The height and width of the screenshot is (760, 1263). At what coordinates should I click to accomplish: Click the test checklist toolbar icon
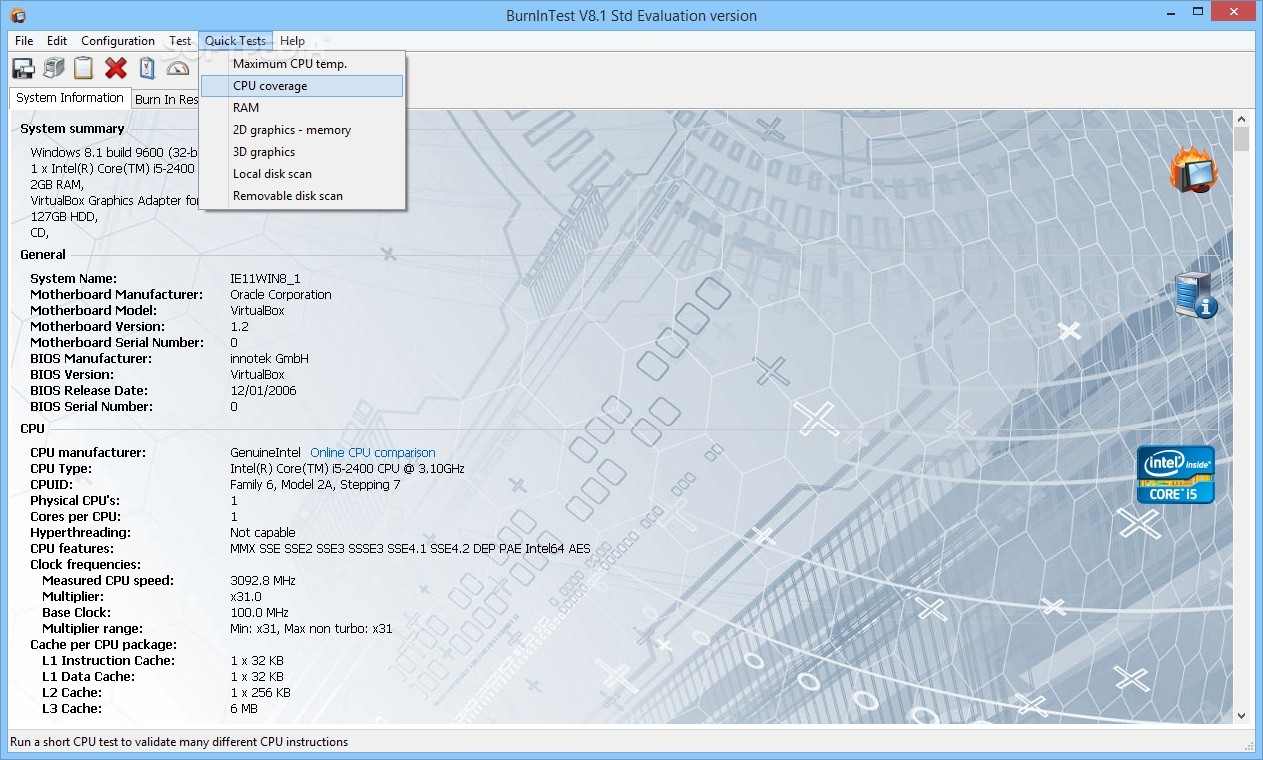point(147,68)
